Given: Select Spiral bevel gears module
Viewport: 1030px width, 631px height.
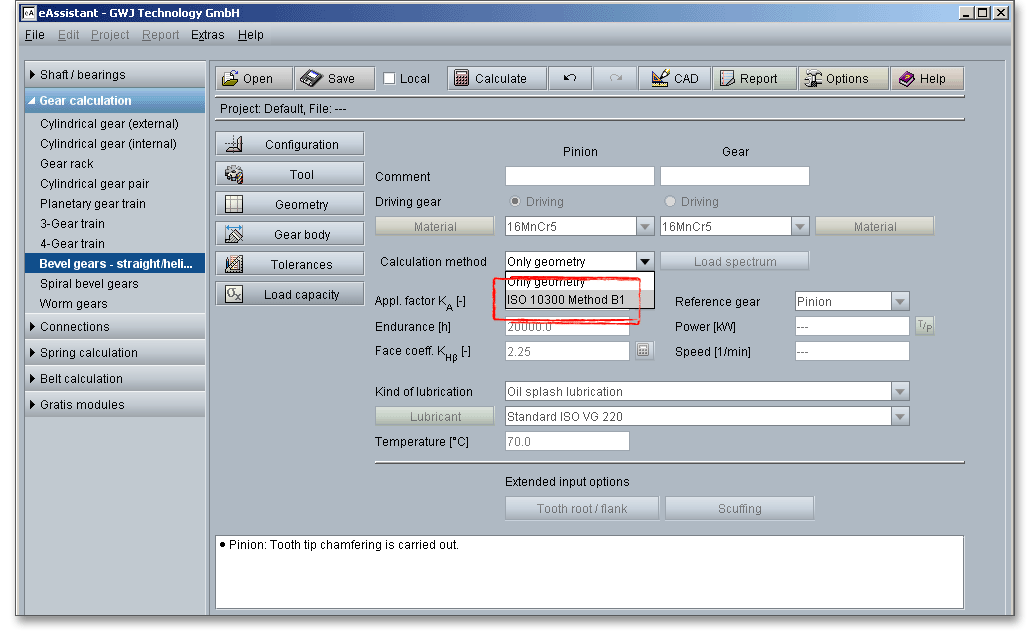Looking at the screenshot, I should click(x=89, y=284).
